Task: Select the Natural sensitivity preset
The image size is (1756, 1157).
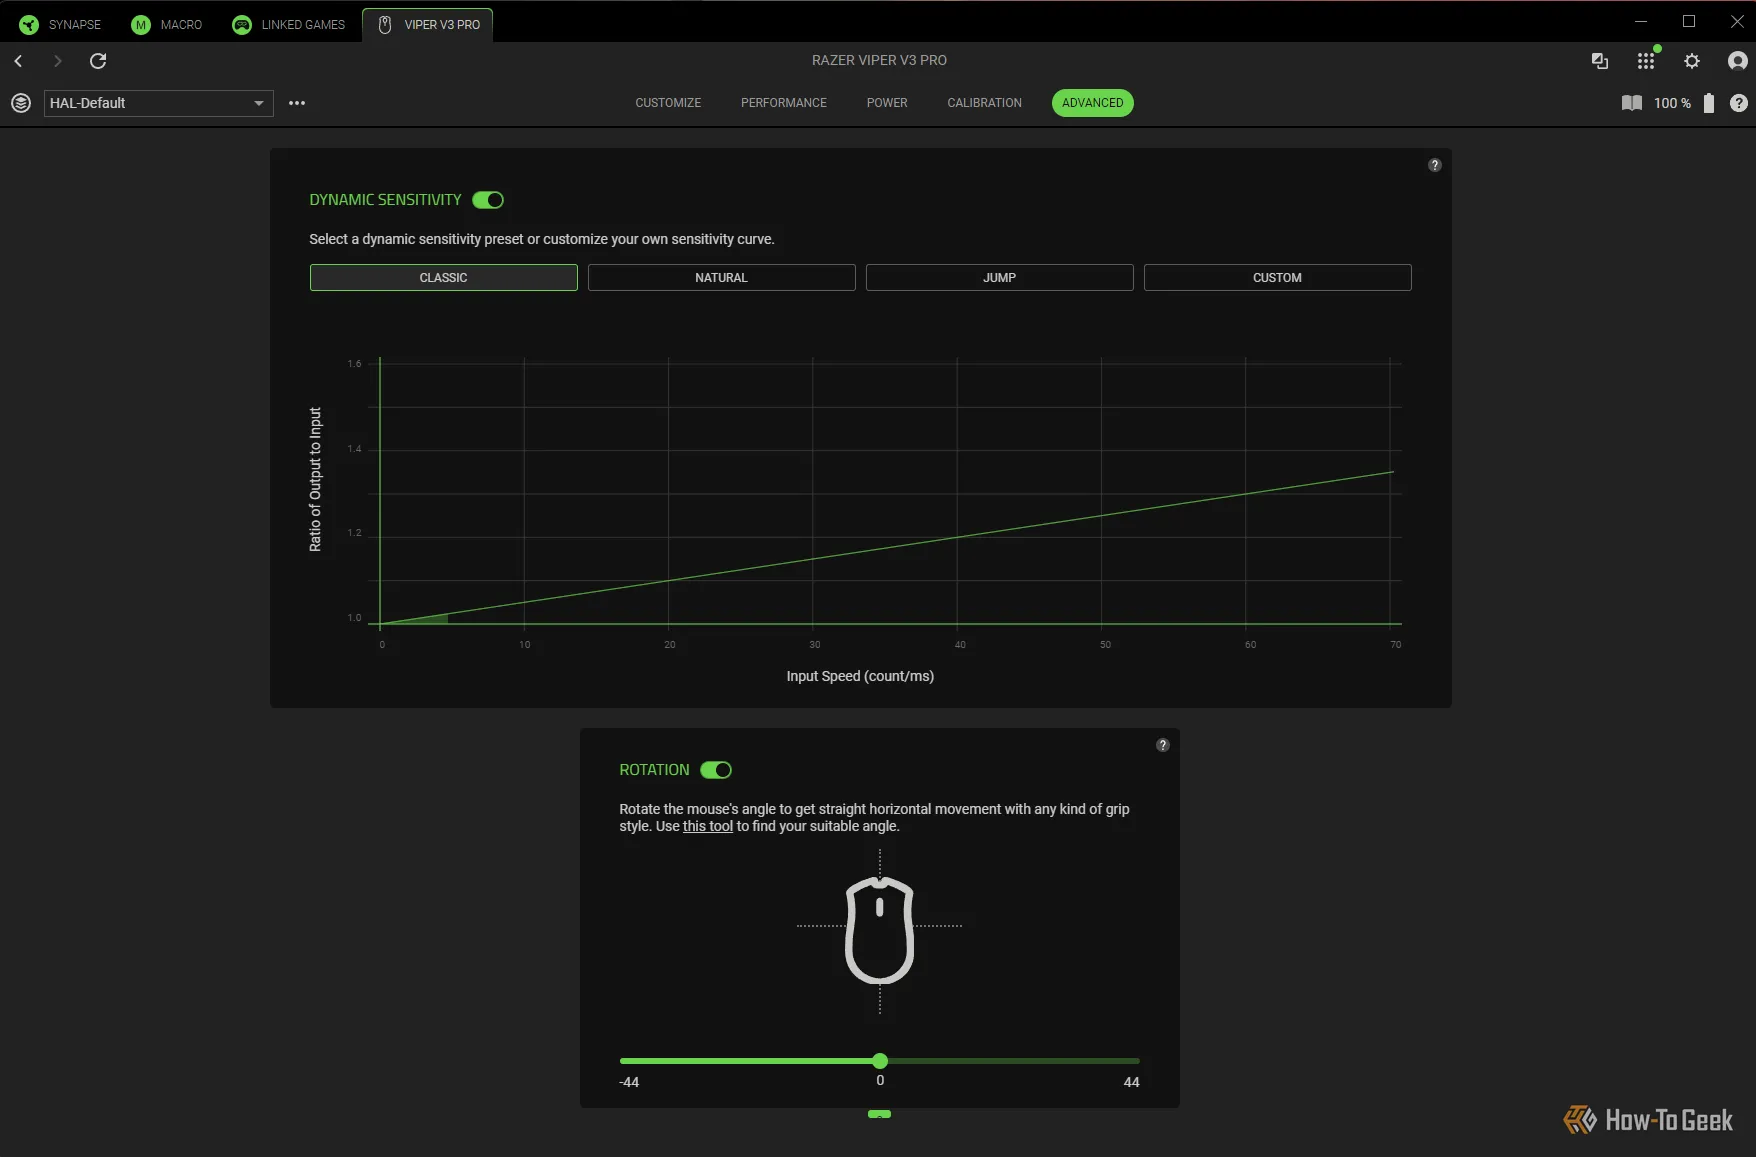Action: point(722,278)
